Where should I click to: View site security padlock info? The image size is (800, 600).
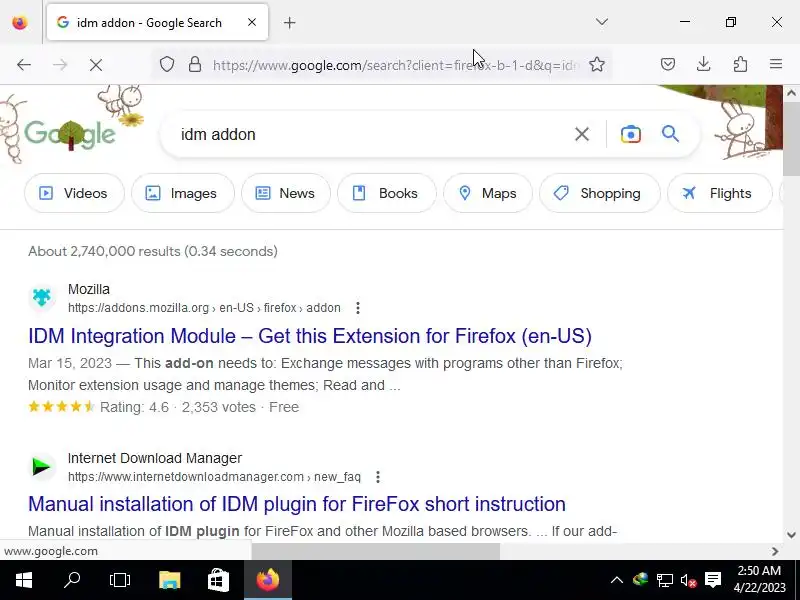[x=194, y=65]
